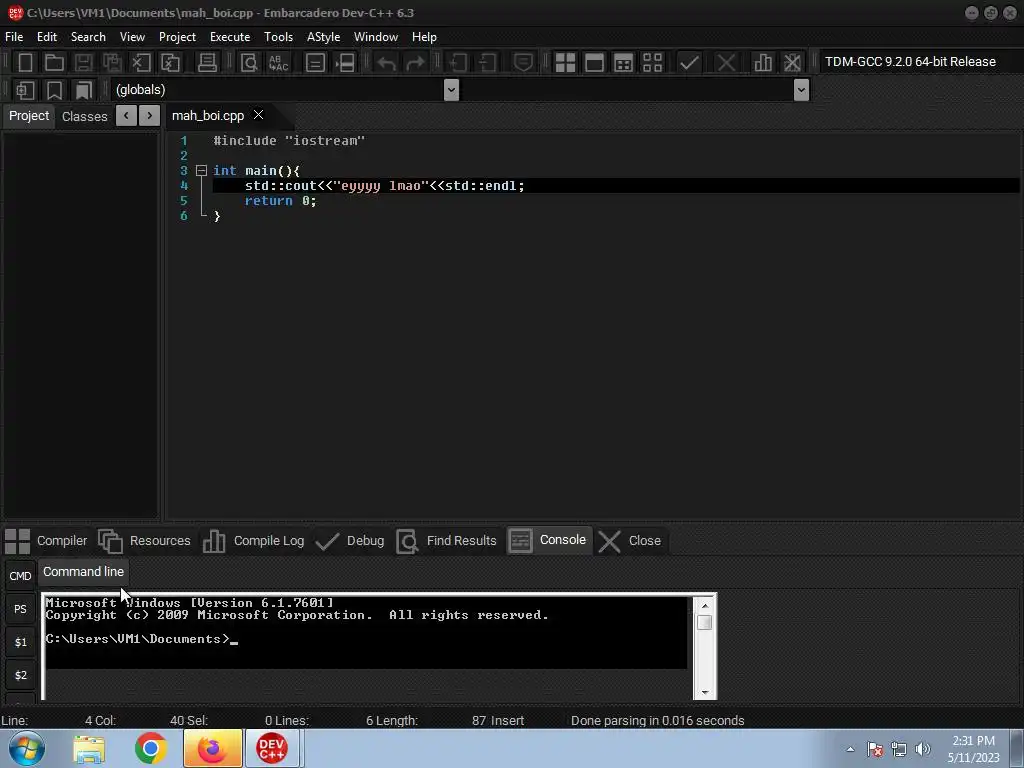Collapse the main() code fold marker
Screen dimensions: 1024x768
[202, 170]
